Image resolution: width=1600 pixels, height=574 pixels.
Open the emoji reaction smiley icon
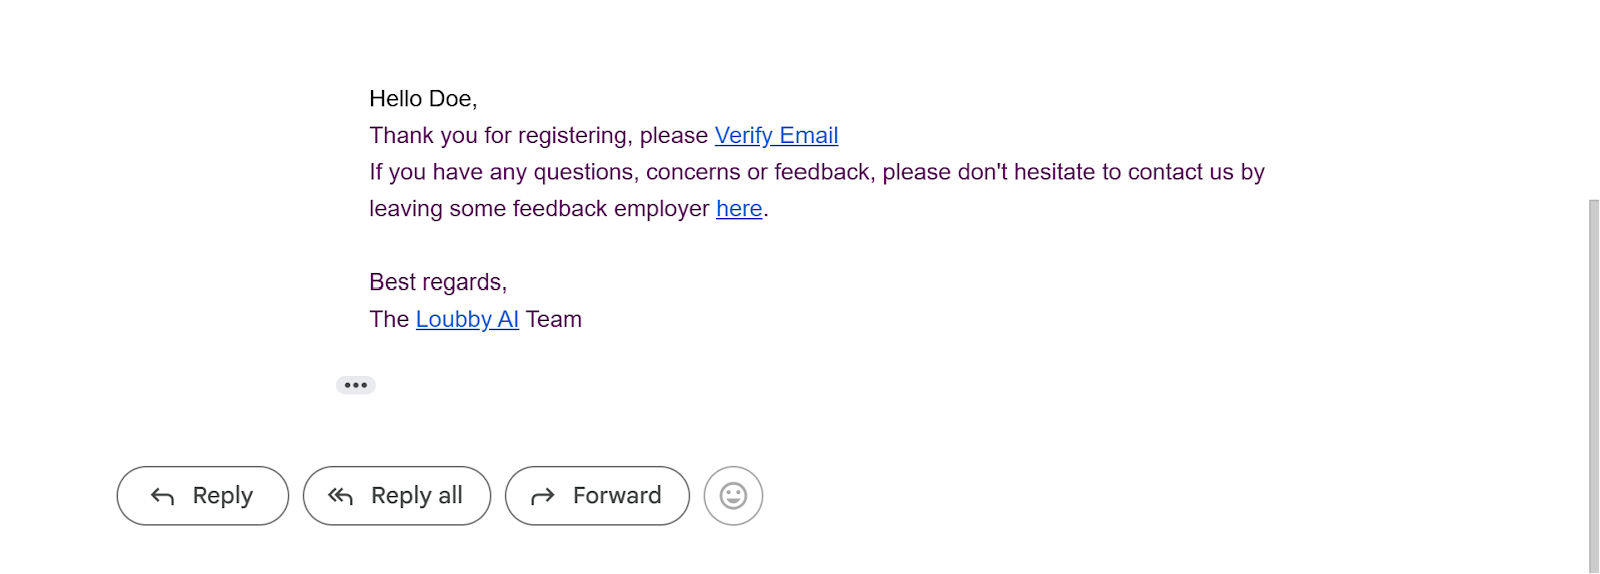733,496
